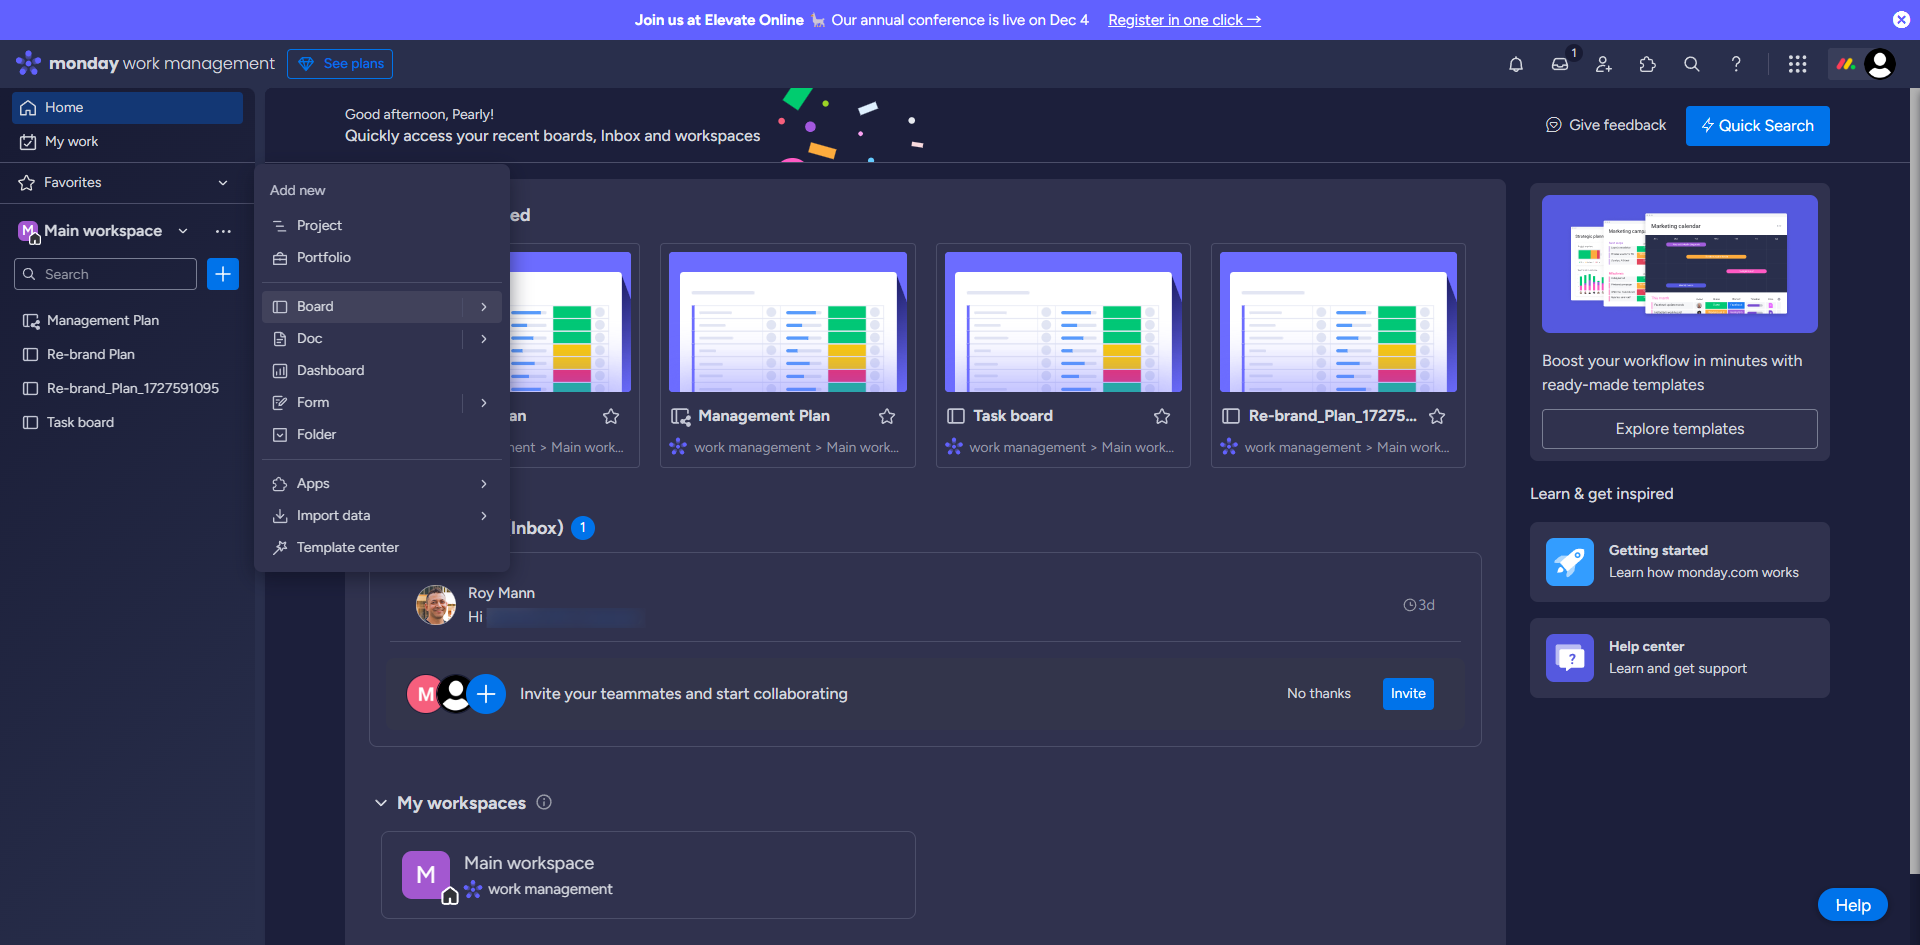Image resolution: width=1920 pixels, height=945 pixels.
Task: Open the help question mark icon
Action: pyautogui.click(x=1736, y=64)
